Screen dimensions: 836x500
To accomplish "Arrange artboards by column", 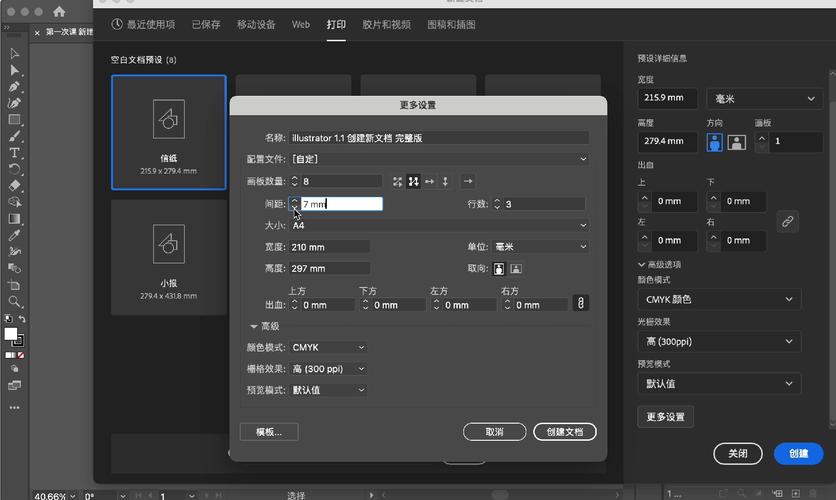I will 445,182.
